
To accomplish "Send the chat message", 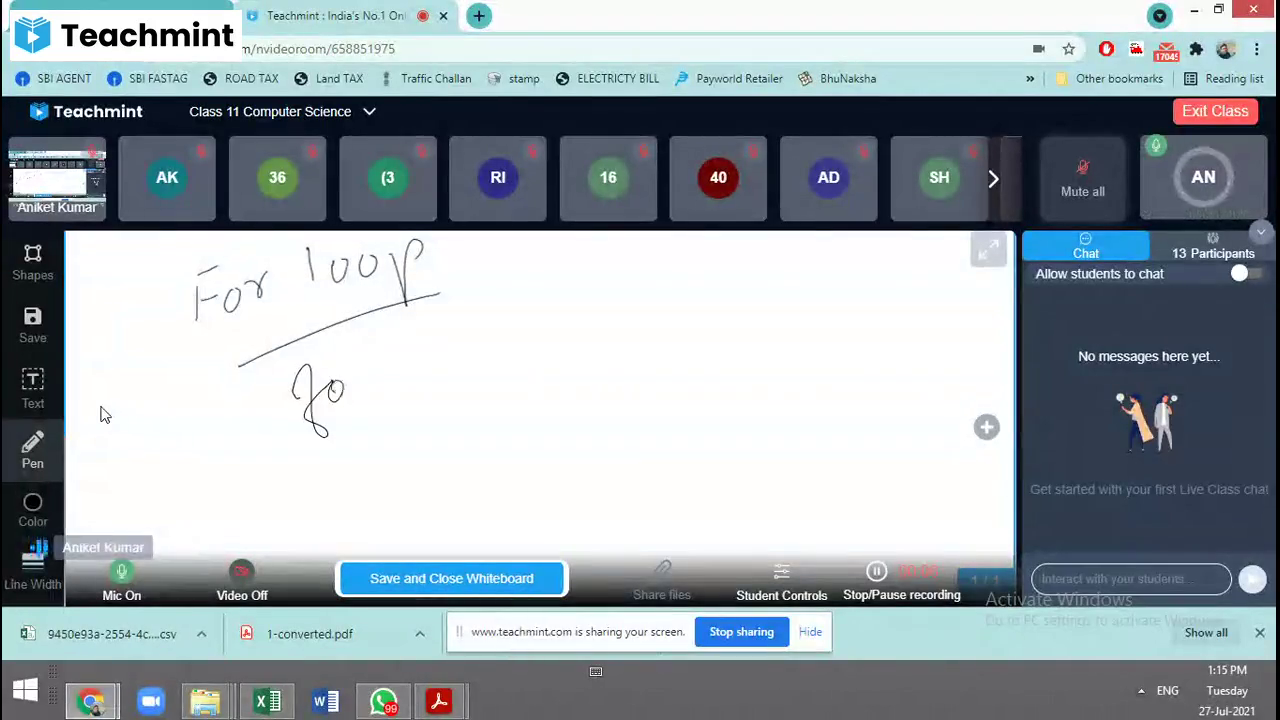I will point(1252,579).
